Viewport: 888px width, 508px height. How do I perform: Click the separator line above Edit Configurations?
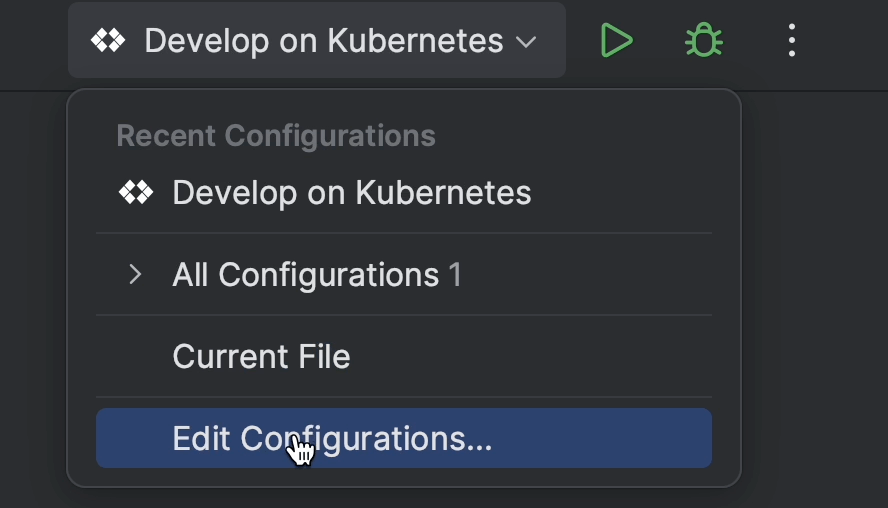(x=403, y=397)
